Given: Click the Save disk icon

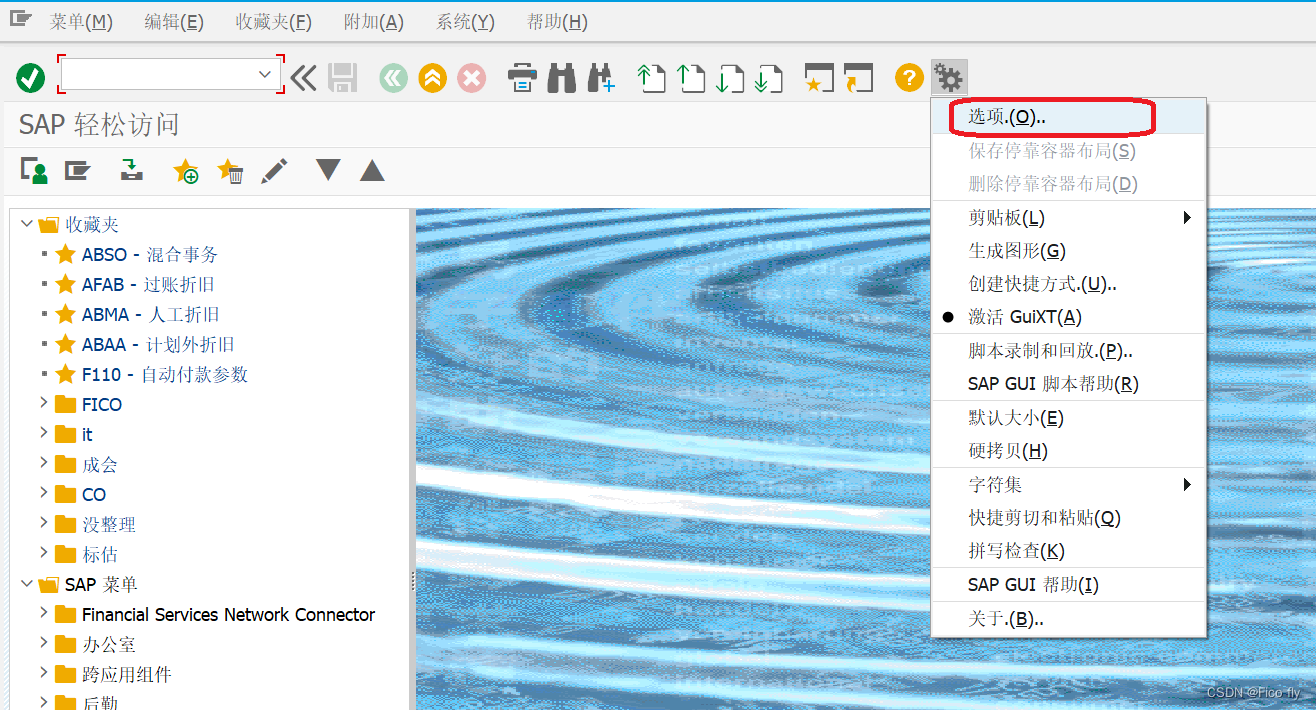Looking at the screenshot, I should pyautogui.click(x=343, y=77).
